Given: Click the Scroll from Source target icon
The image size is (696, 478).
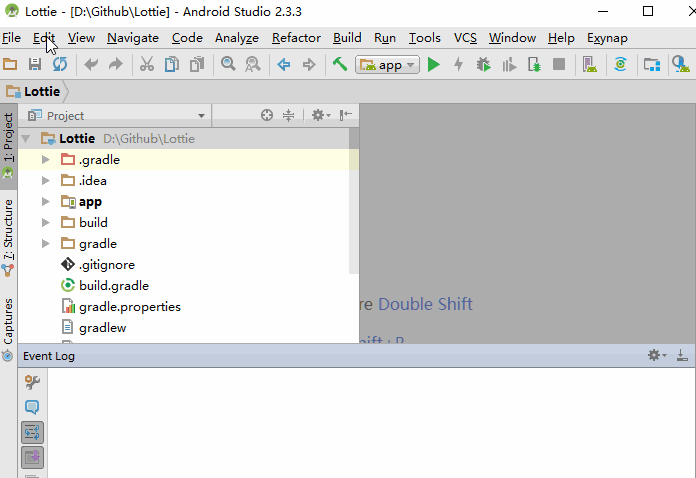Looking at the screenshot, I should [267, 115].
